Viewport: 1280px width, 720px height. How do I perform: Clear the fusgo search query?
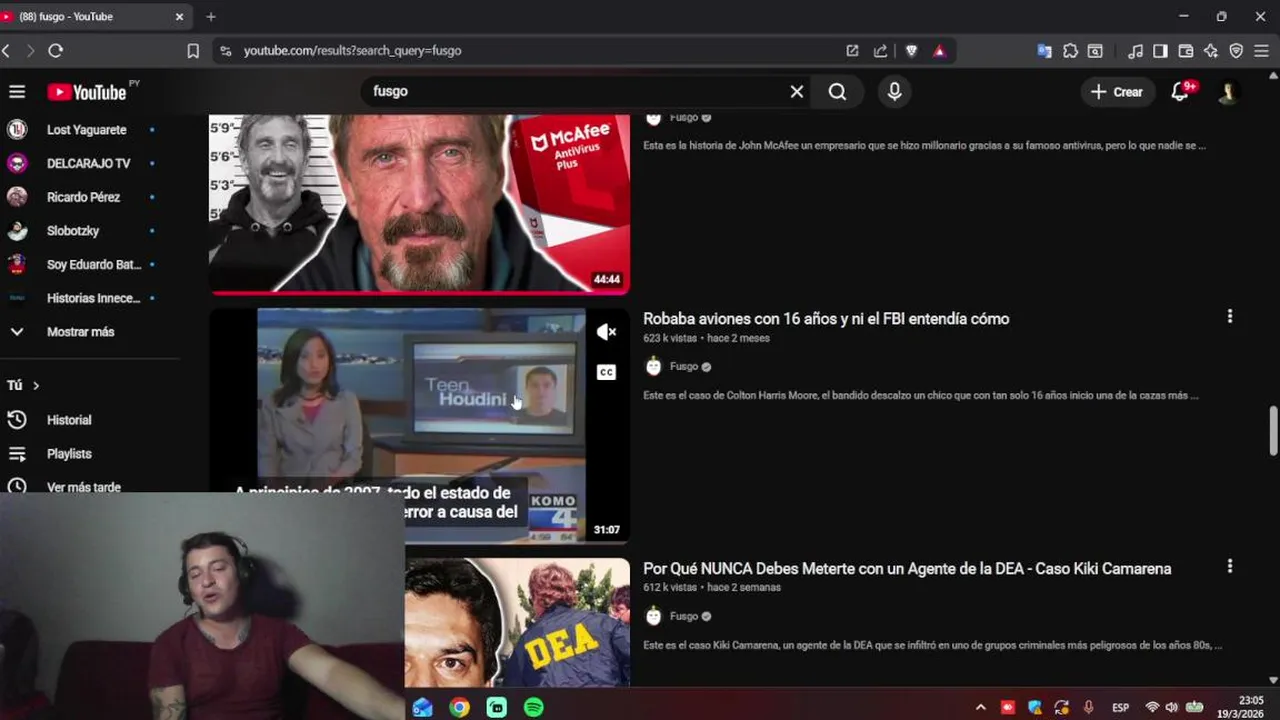(x=797, y=92)
